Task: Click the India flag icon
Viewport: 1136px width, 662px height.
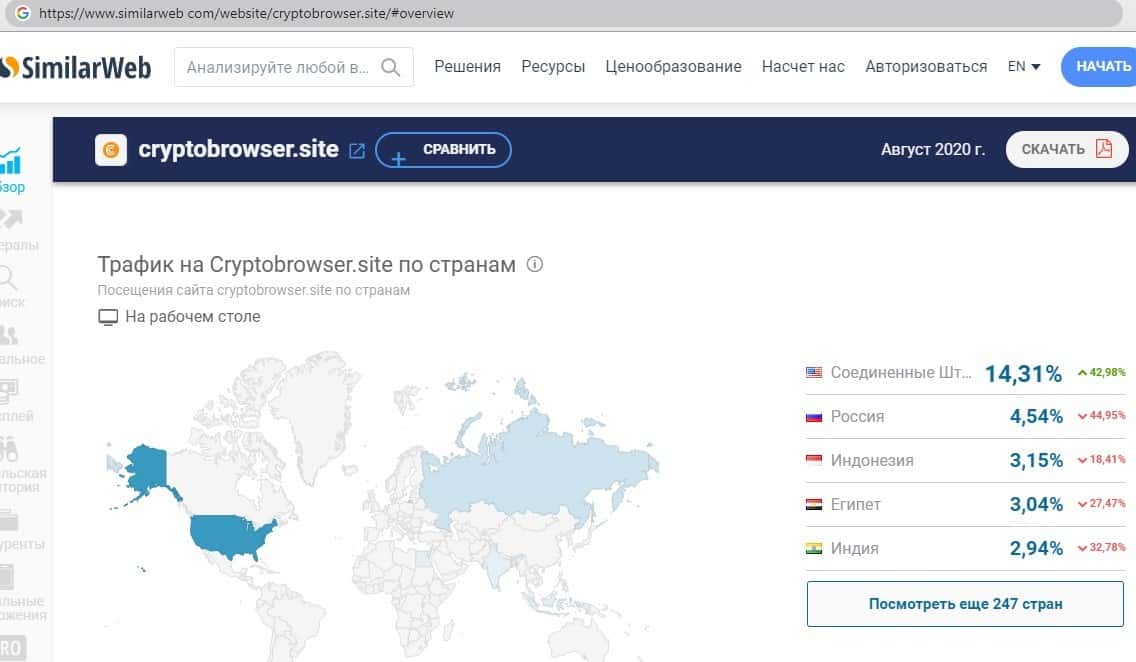Action: point(814,548)
